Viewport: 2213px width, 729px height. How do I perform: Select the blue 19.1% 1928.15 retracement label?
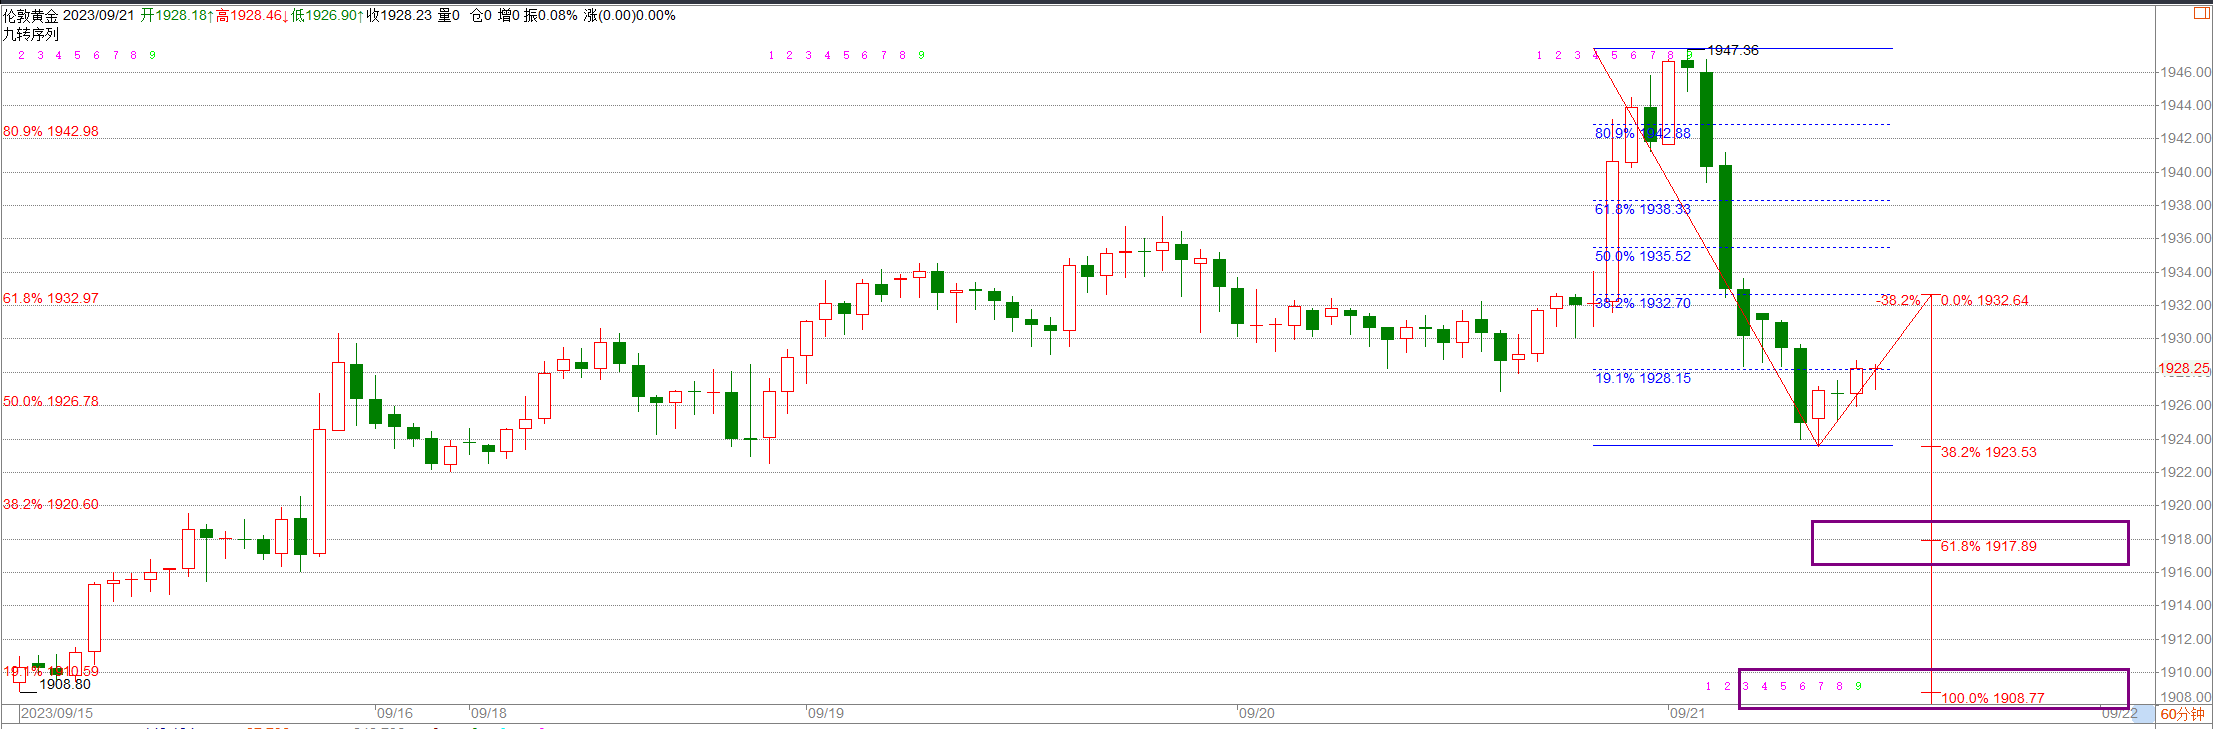(x=1642, y=378)
